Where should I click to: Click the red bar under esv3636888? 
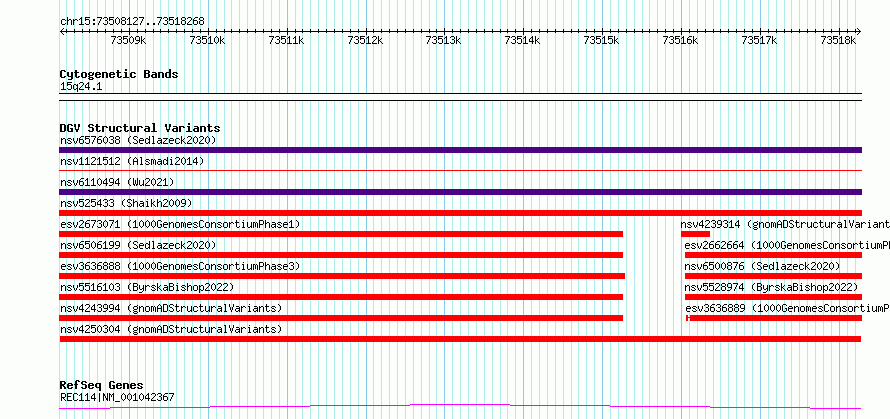click(x=342, y=276)
